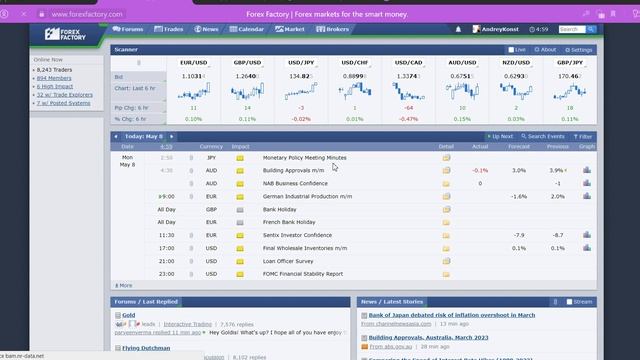Open the USD/CHF pair dropdown
The width and height of the screenshot is (640, 360).
click(355, 63)
